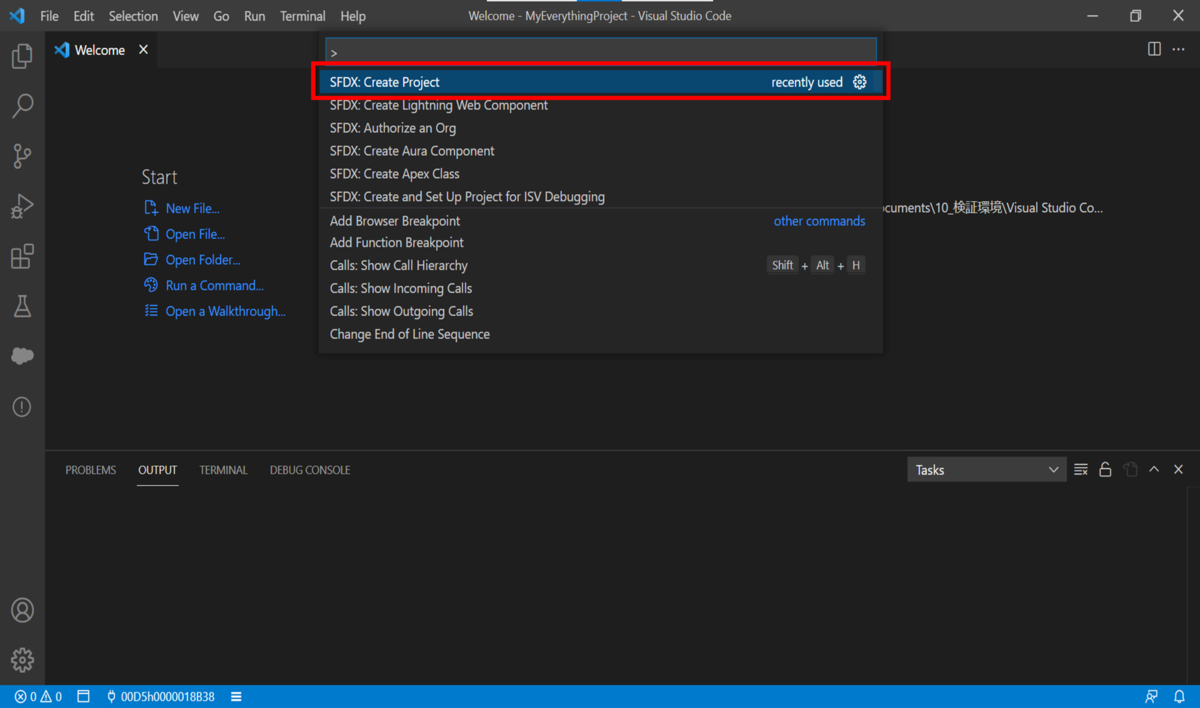Toggle the output scroll lock icon
1200x708 pixels.
click(1105, 469)
